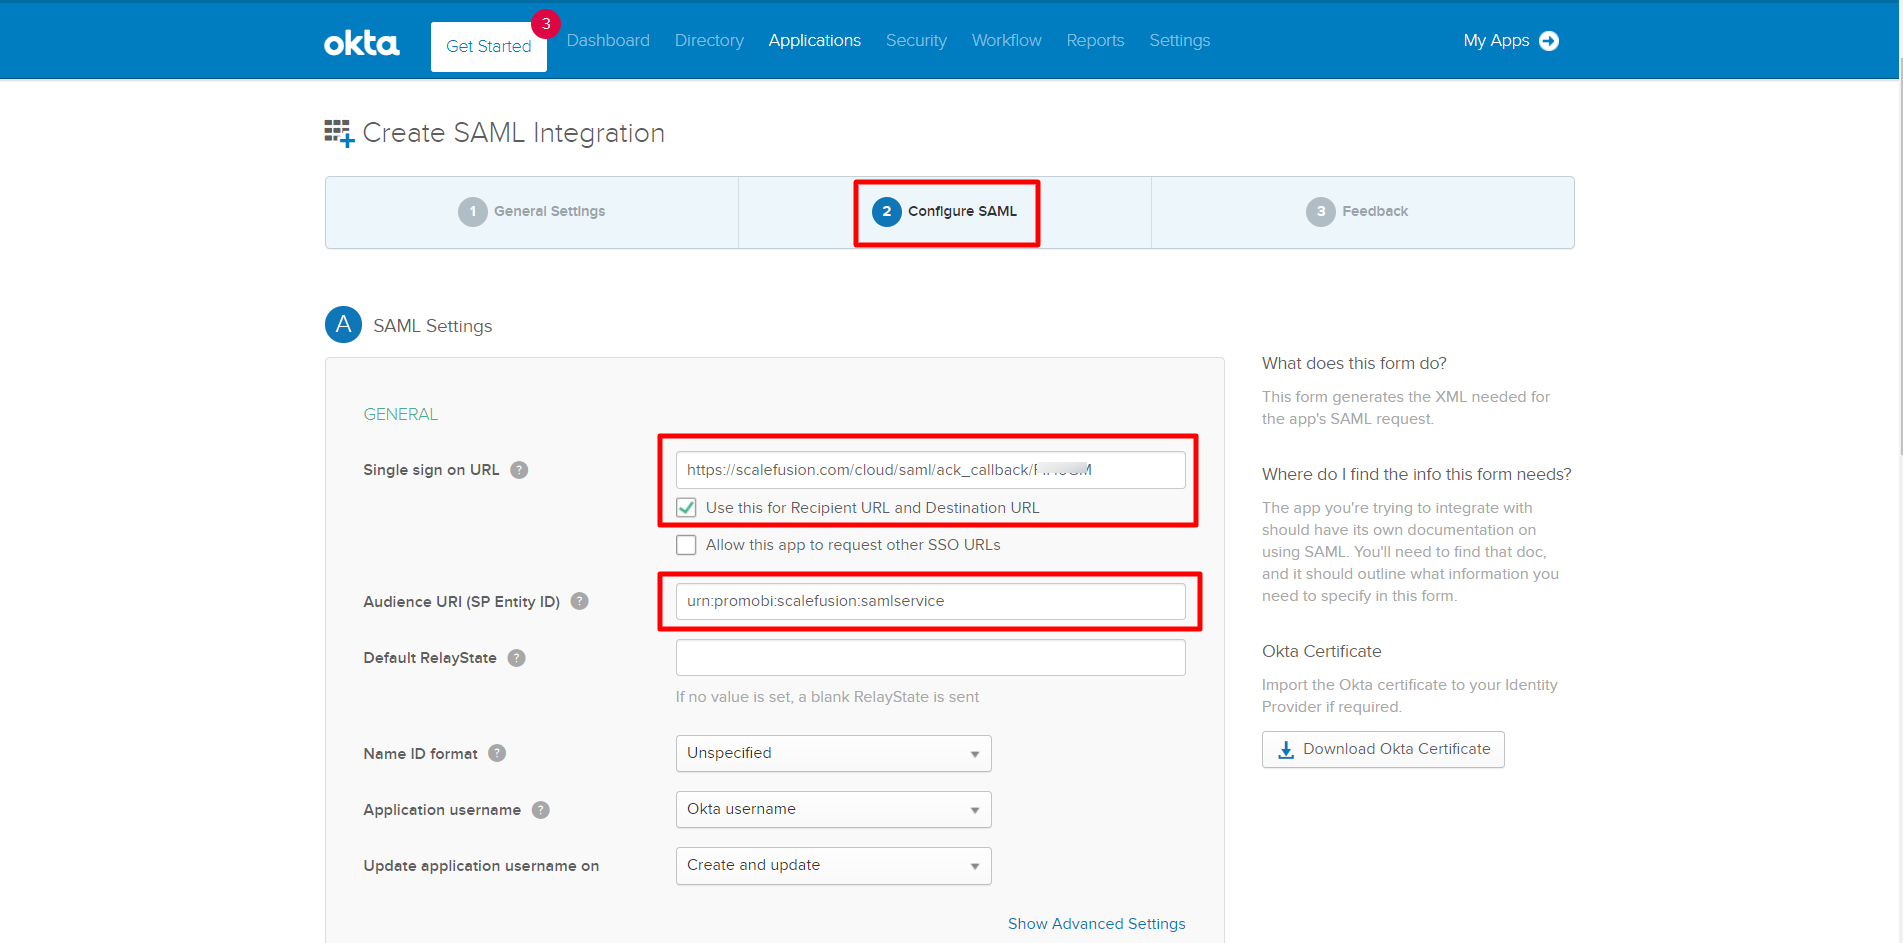Click the Audience URI input field
Image resolution: width=1903 pixels, height=943 pixels.
click(x=930, y=601)
